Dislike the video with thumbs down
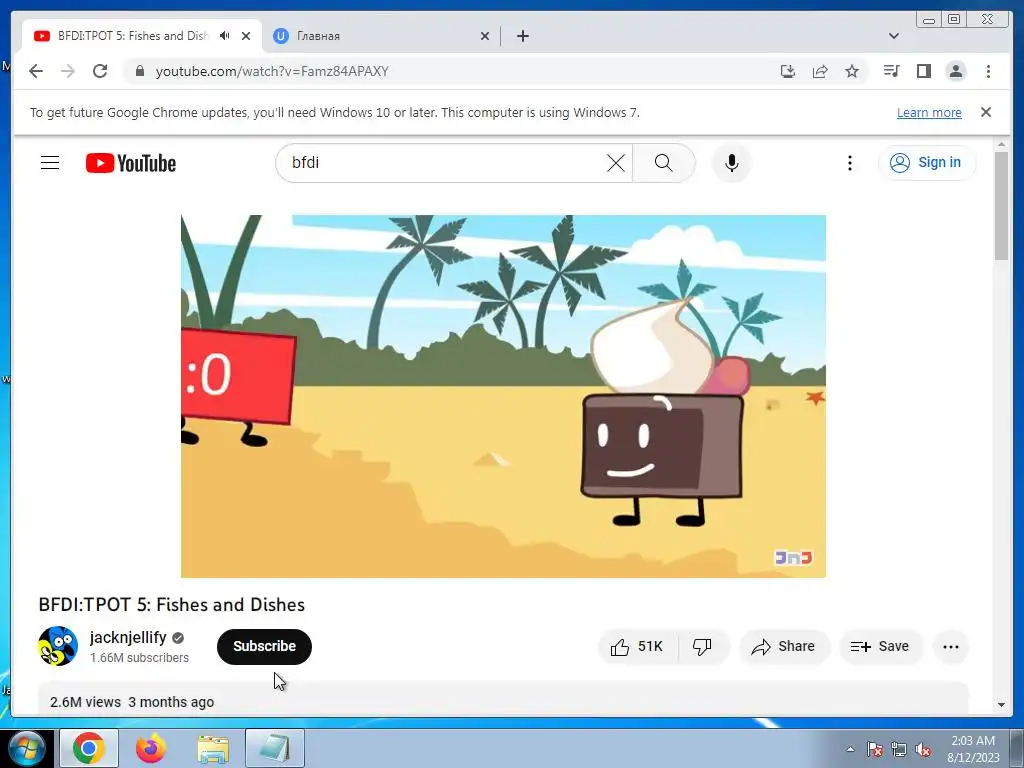The width and height of the screenshot is (1024, 768). [x=703, y=647]
